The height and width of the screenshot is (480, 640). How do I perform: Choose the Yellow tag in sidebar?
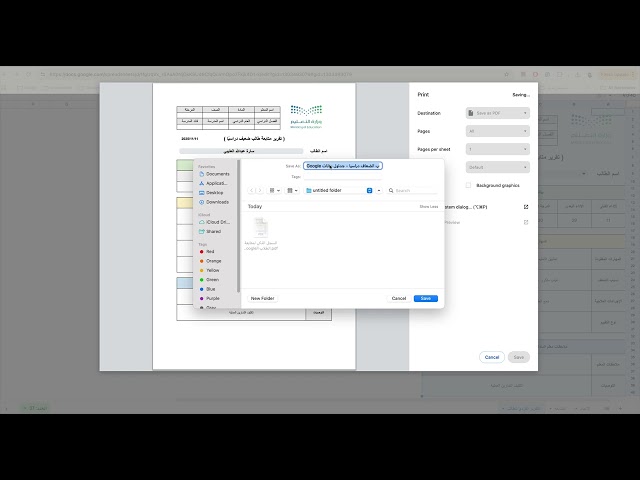pos(209,270)
